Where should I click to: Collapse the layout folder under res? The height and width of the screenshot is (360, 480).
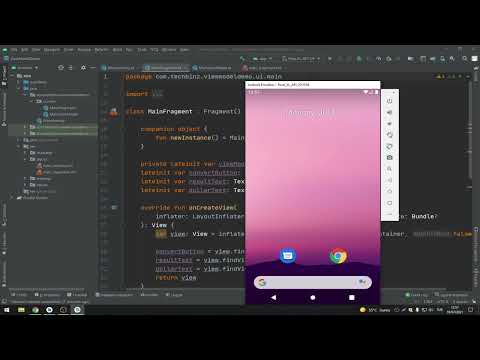[26, 159]
